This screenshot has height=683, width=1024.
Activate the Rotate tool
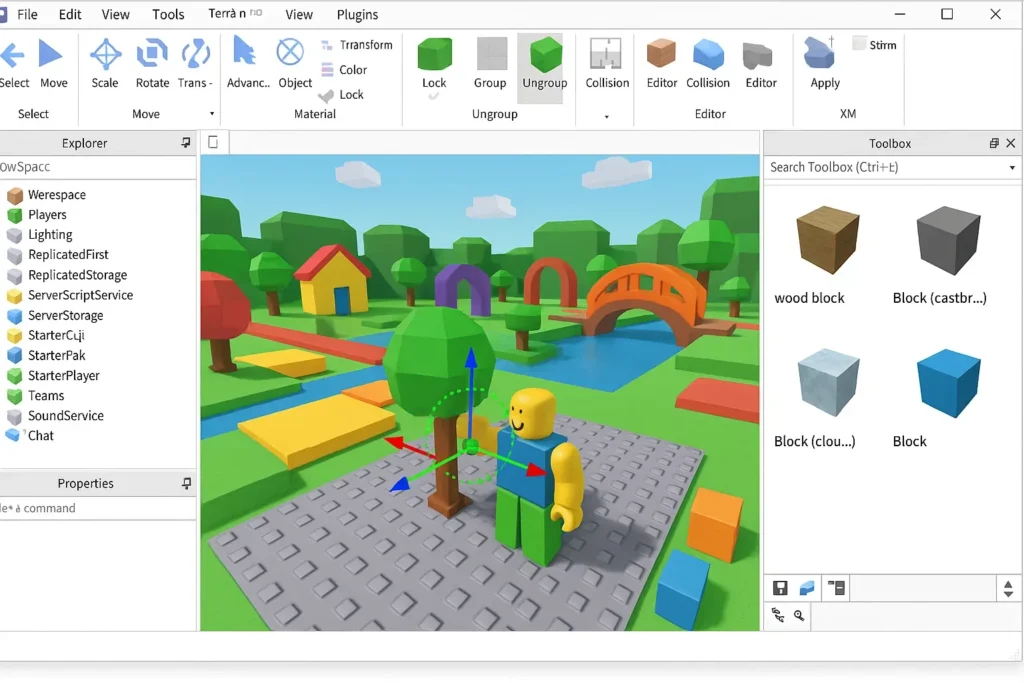(152, 62)
